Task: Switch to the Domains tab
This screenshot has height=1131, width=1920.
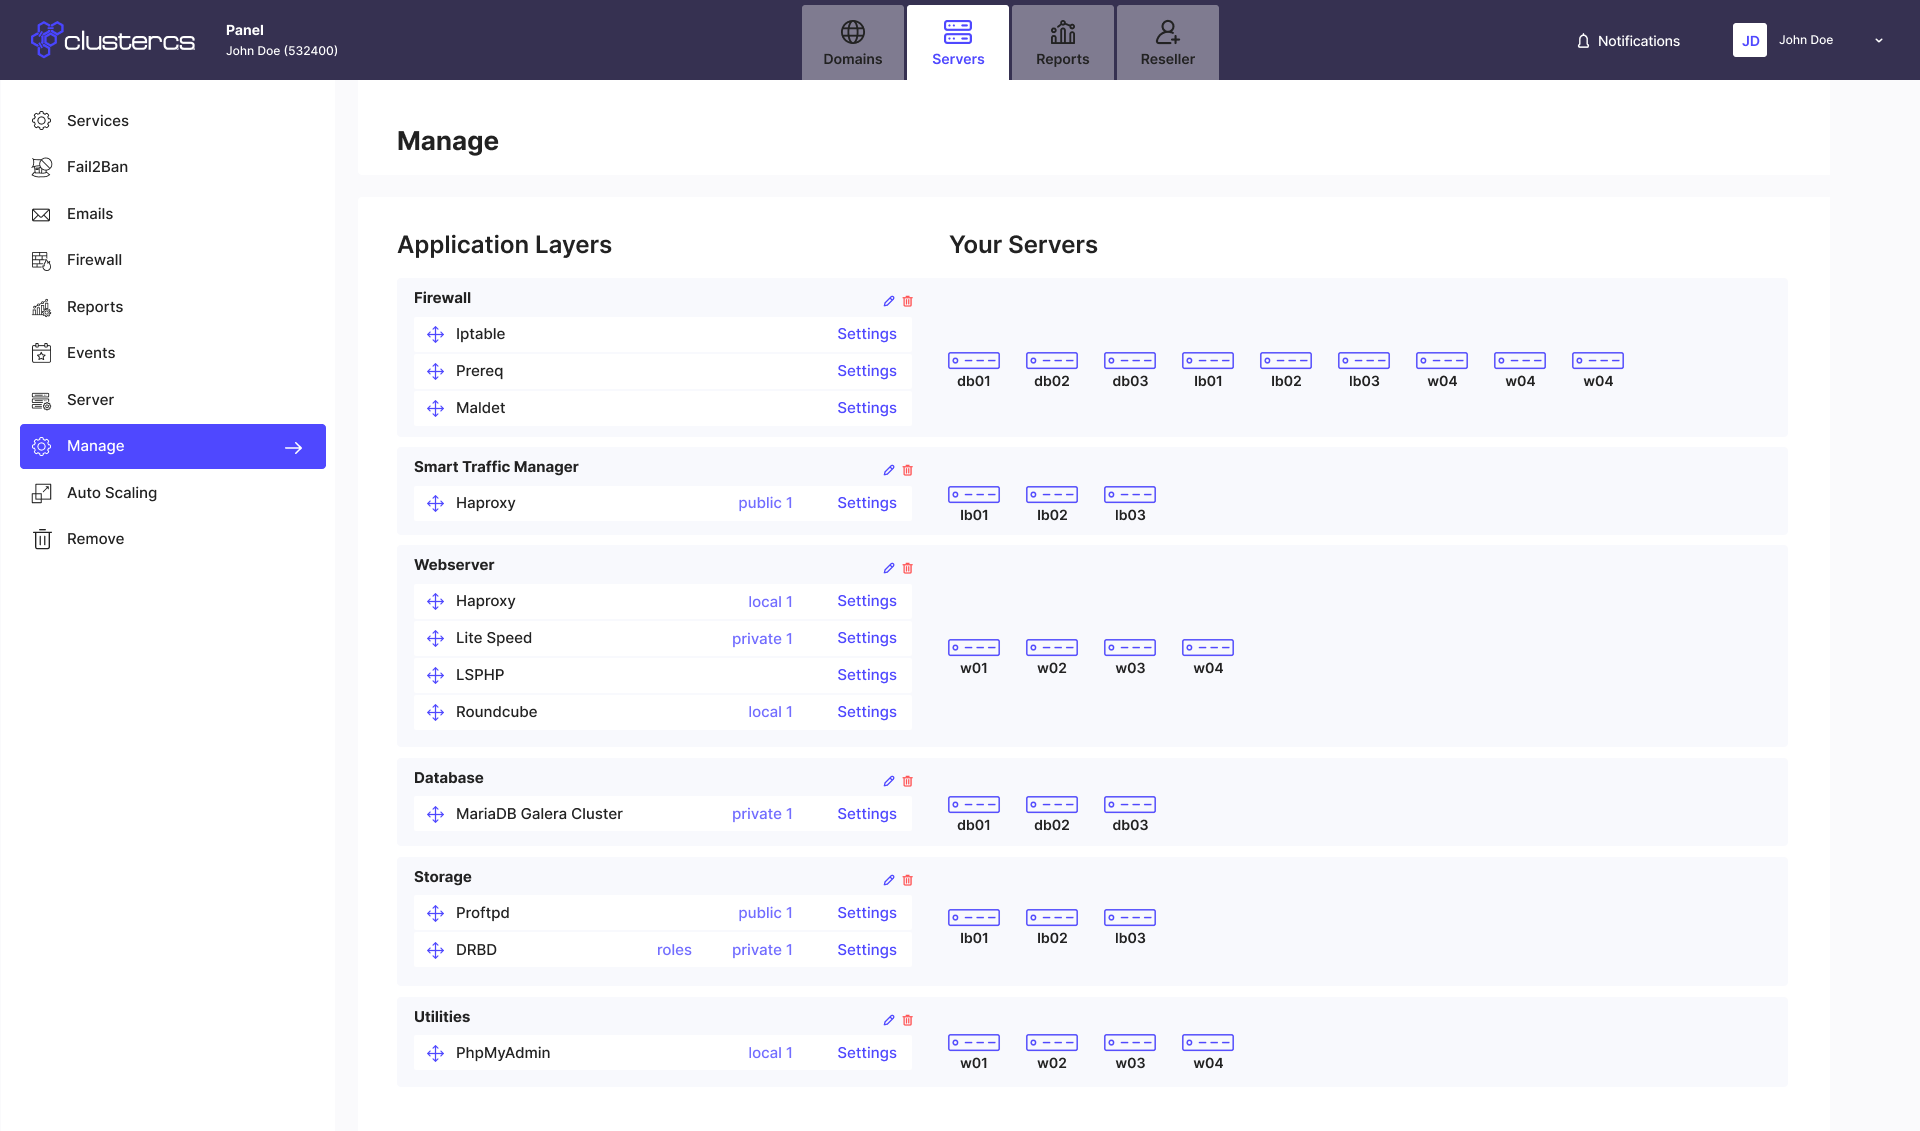Action: point(852,43)
